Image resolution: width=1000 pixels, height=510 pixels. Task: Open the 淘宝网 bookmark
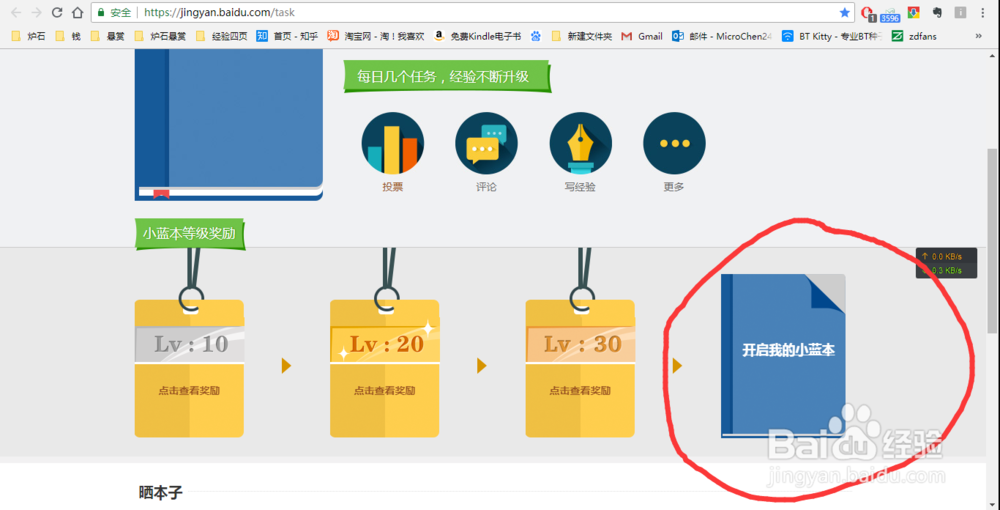376,36
